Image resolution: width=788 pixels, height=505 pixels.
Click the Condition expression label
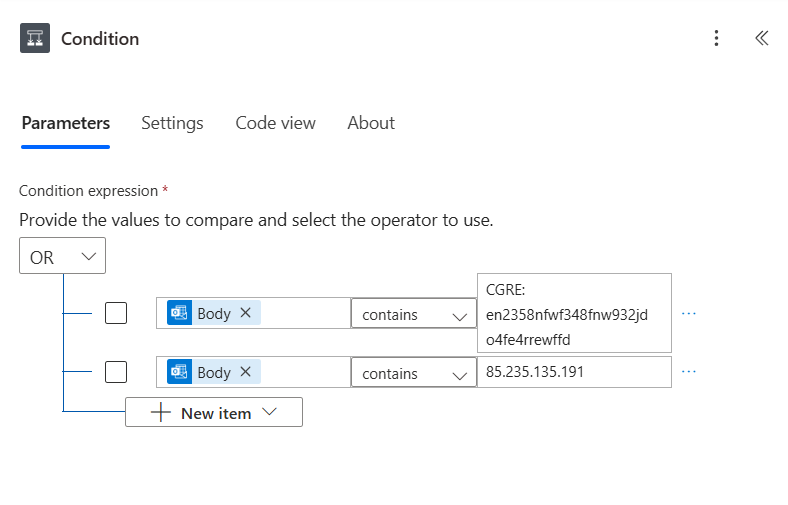(x=88, y=191)
